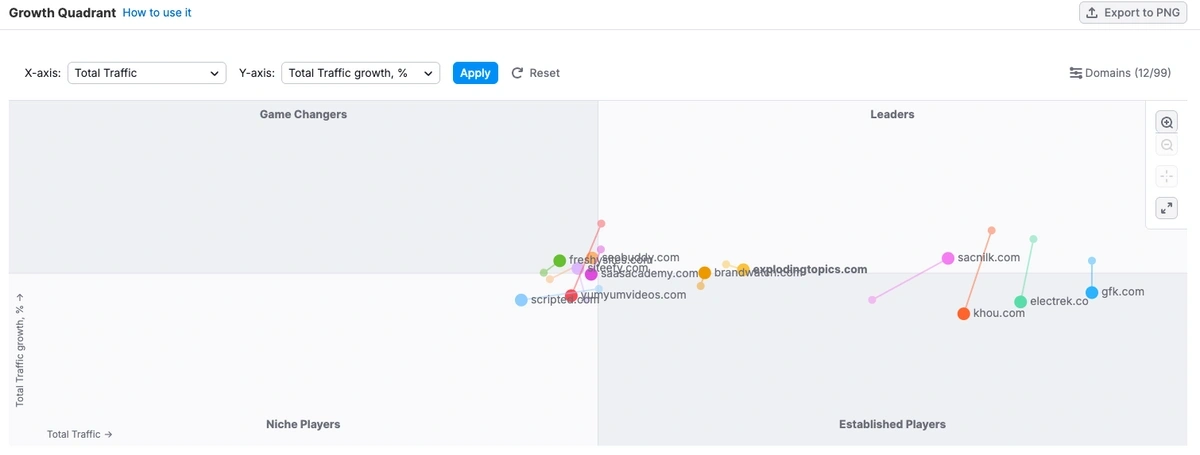Click the Niche Players quadrant label
The width and height of the screenshot is (1200, 455).
tap(303, 424)
